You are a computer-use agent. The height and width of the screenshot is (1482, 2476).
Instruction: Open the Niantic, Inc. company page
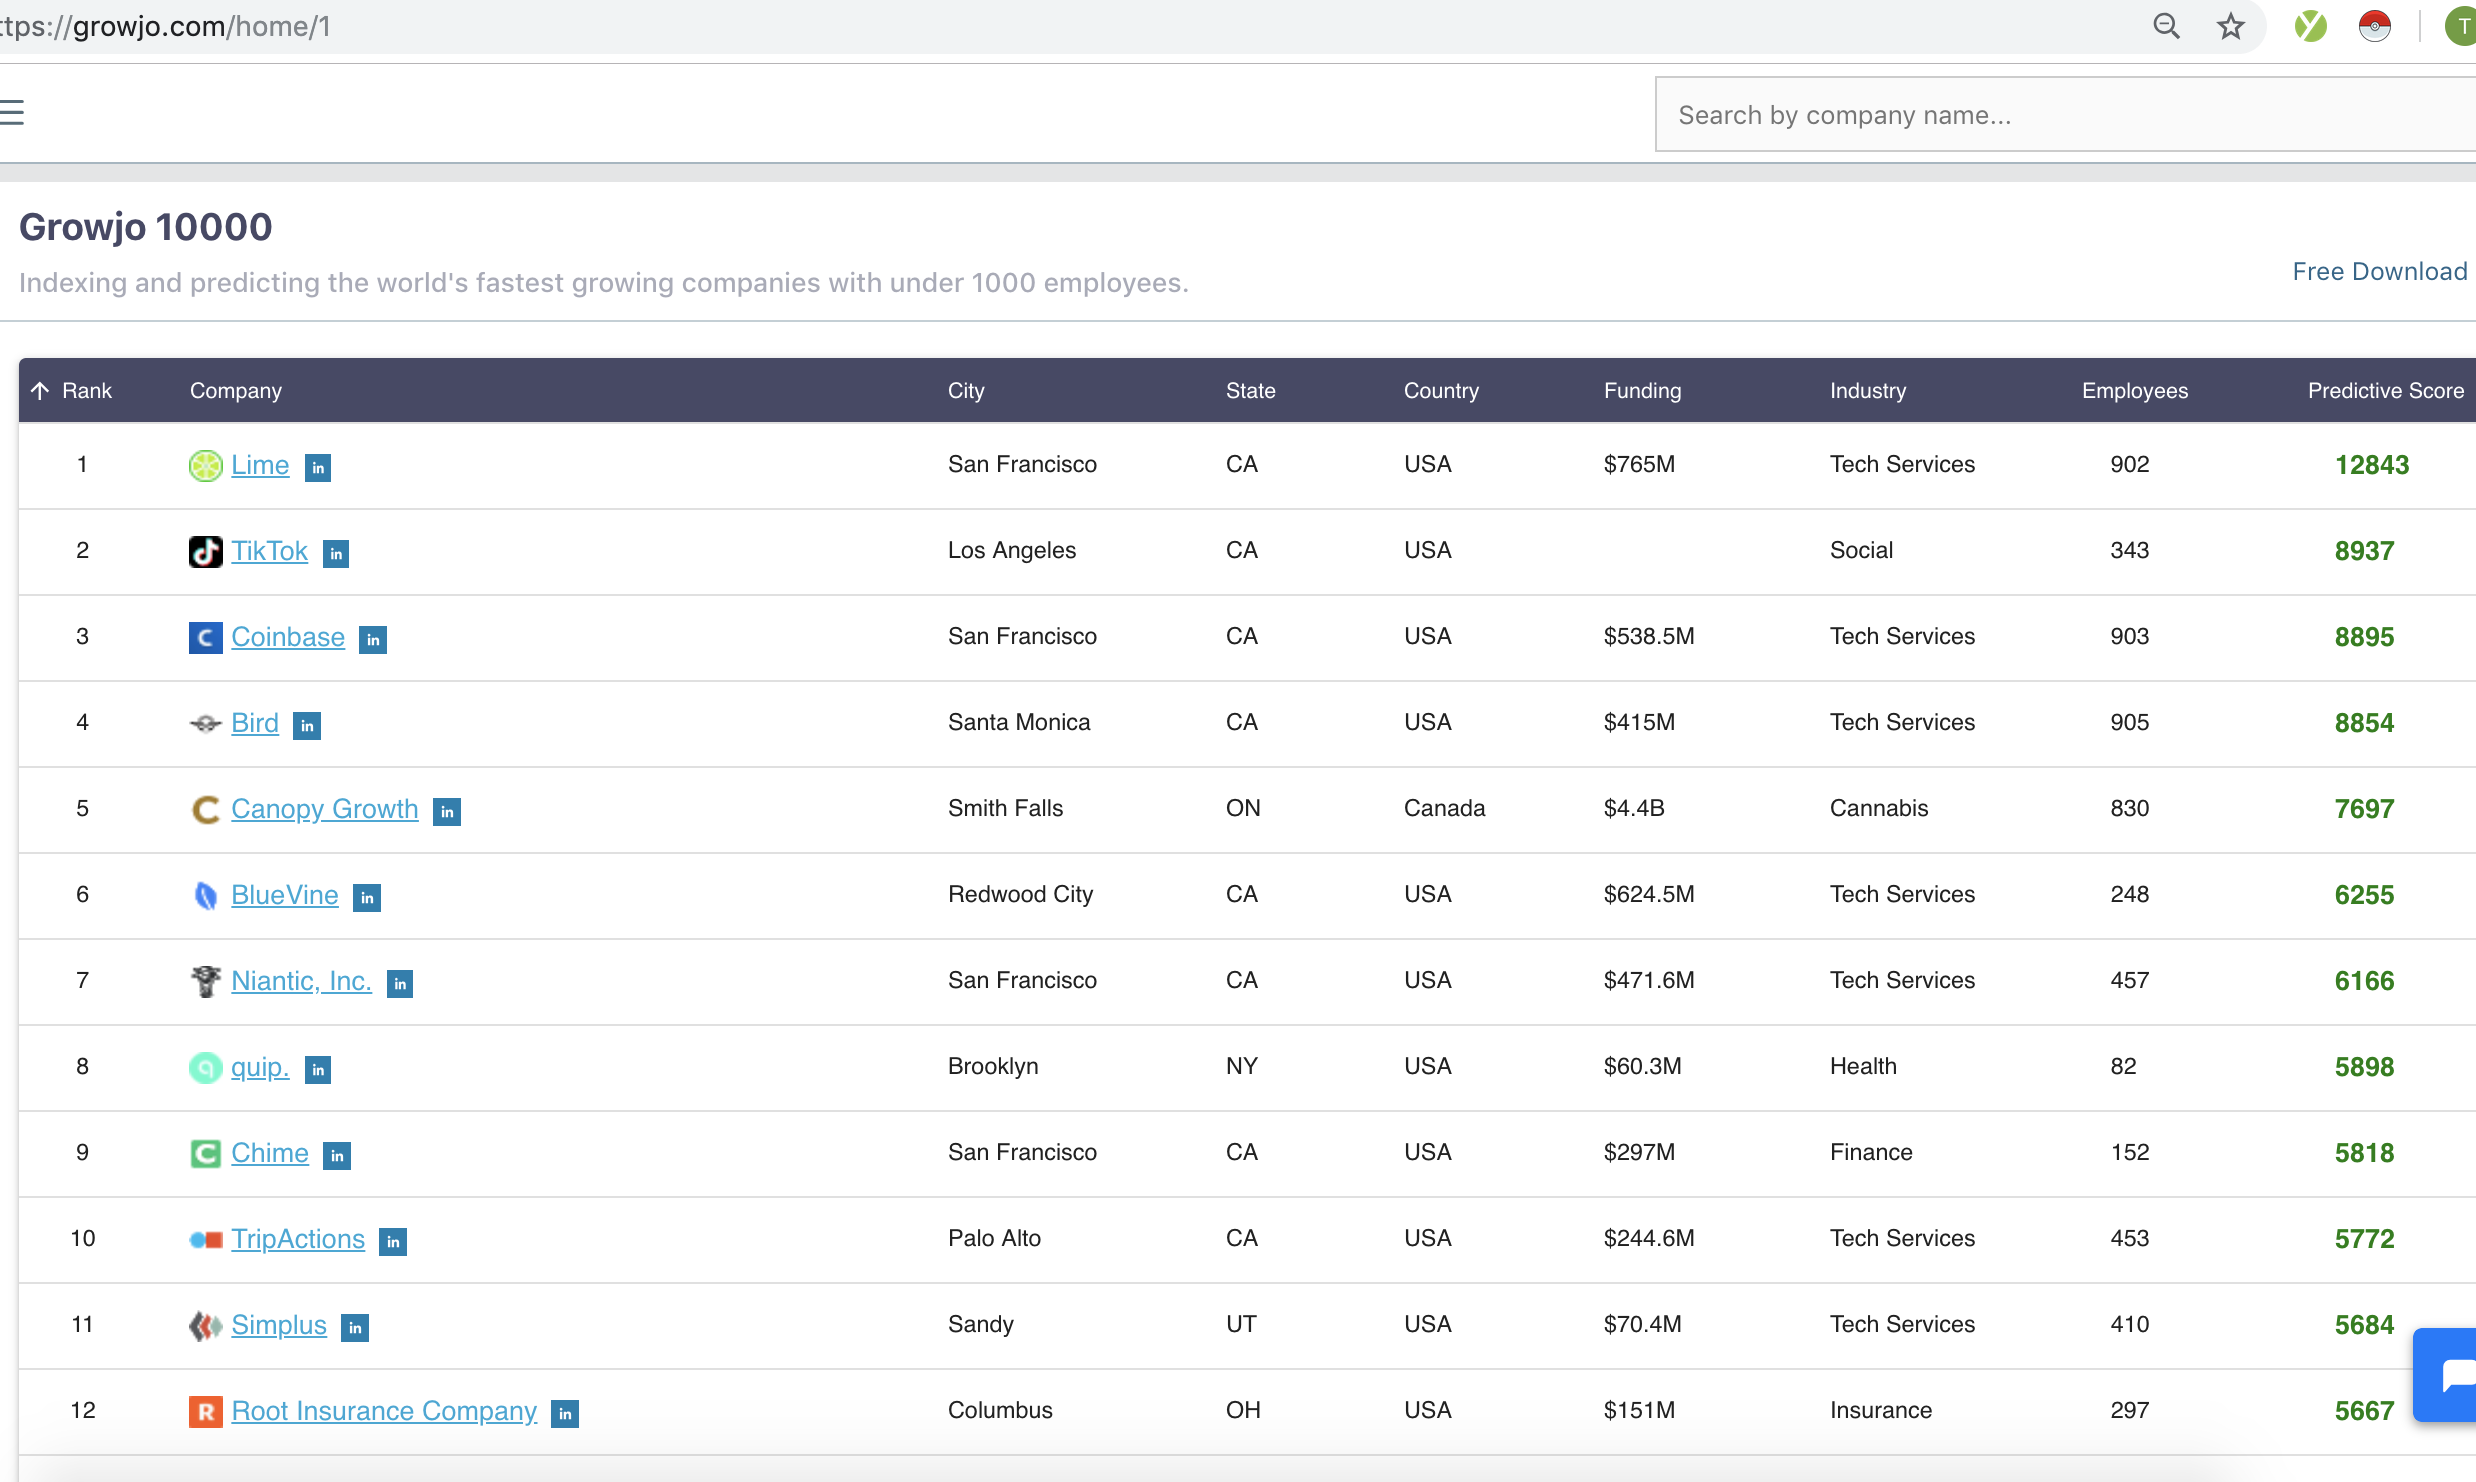pyautogui.click(x=301, y=981)
